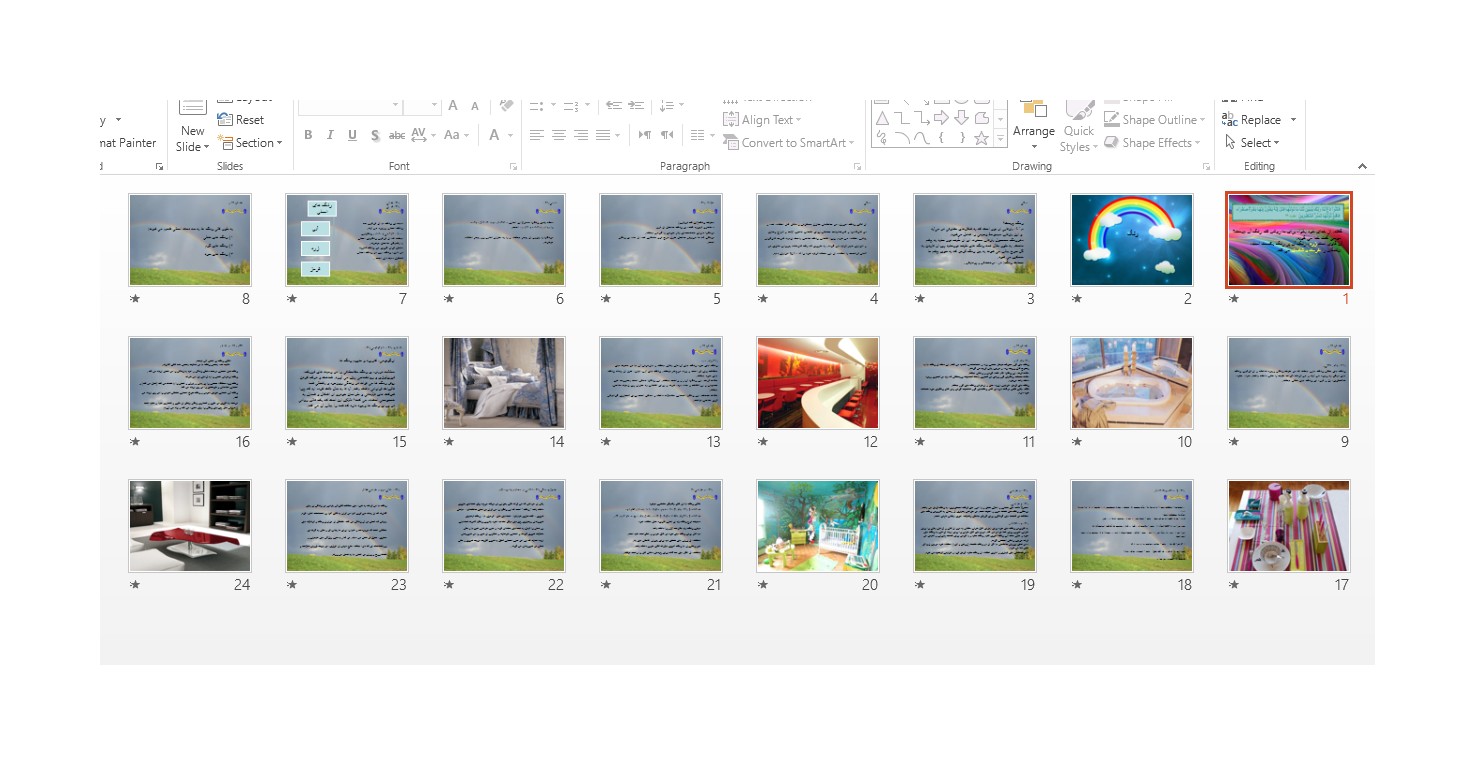Open Character Spacing options
This screenshot has height=765, width=1475.
point(422,135)
